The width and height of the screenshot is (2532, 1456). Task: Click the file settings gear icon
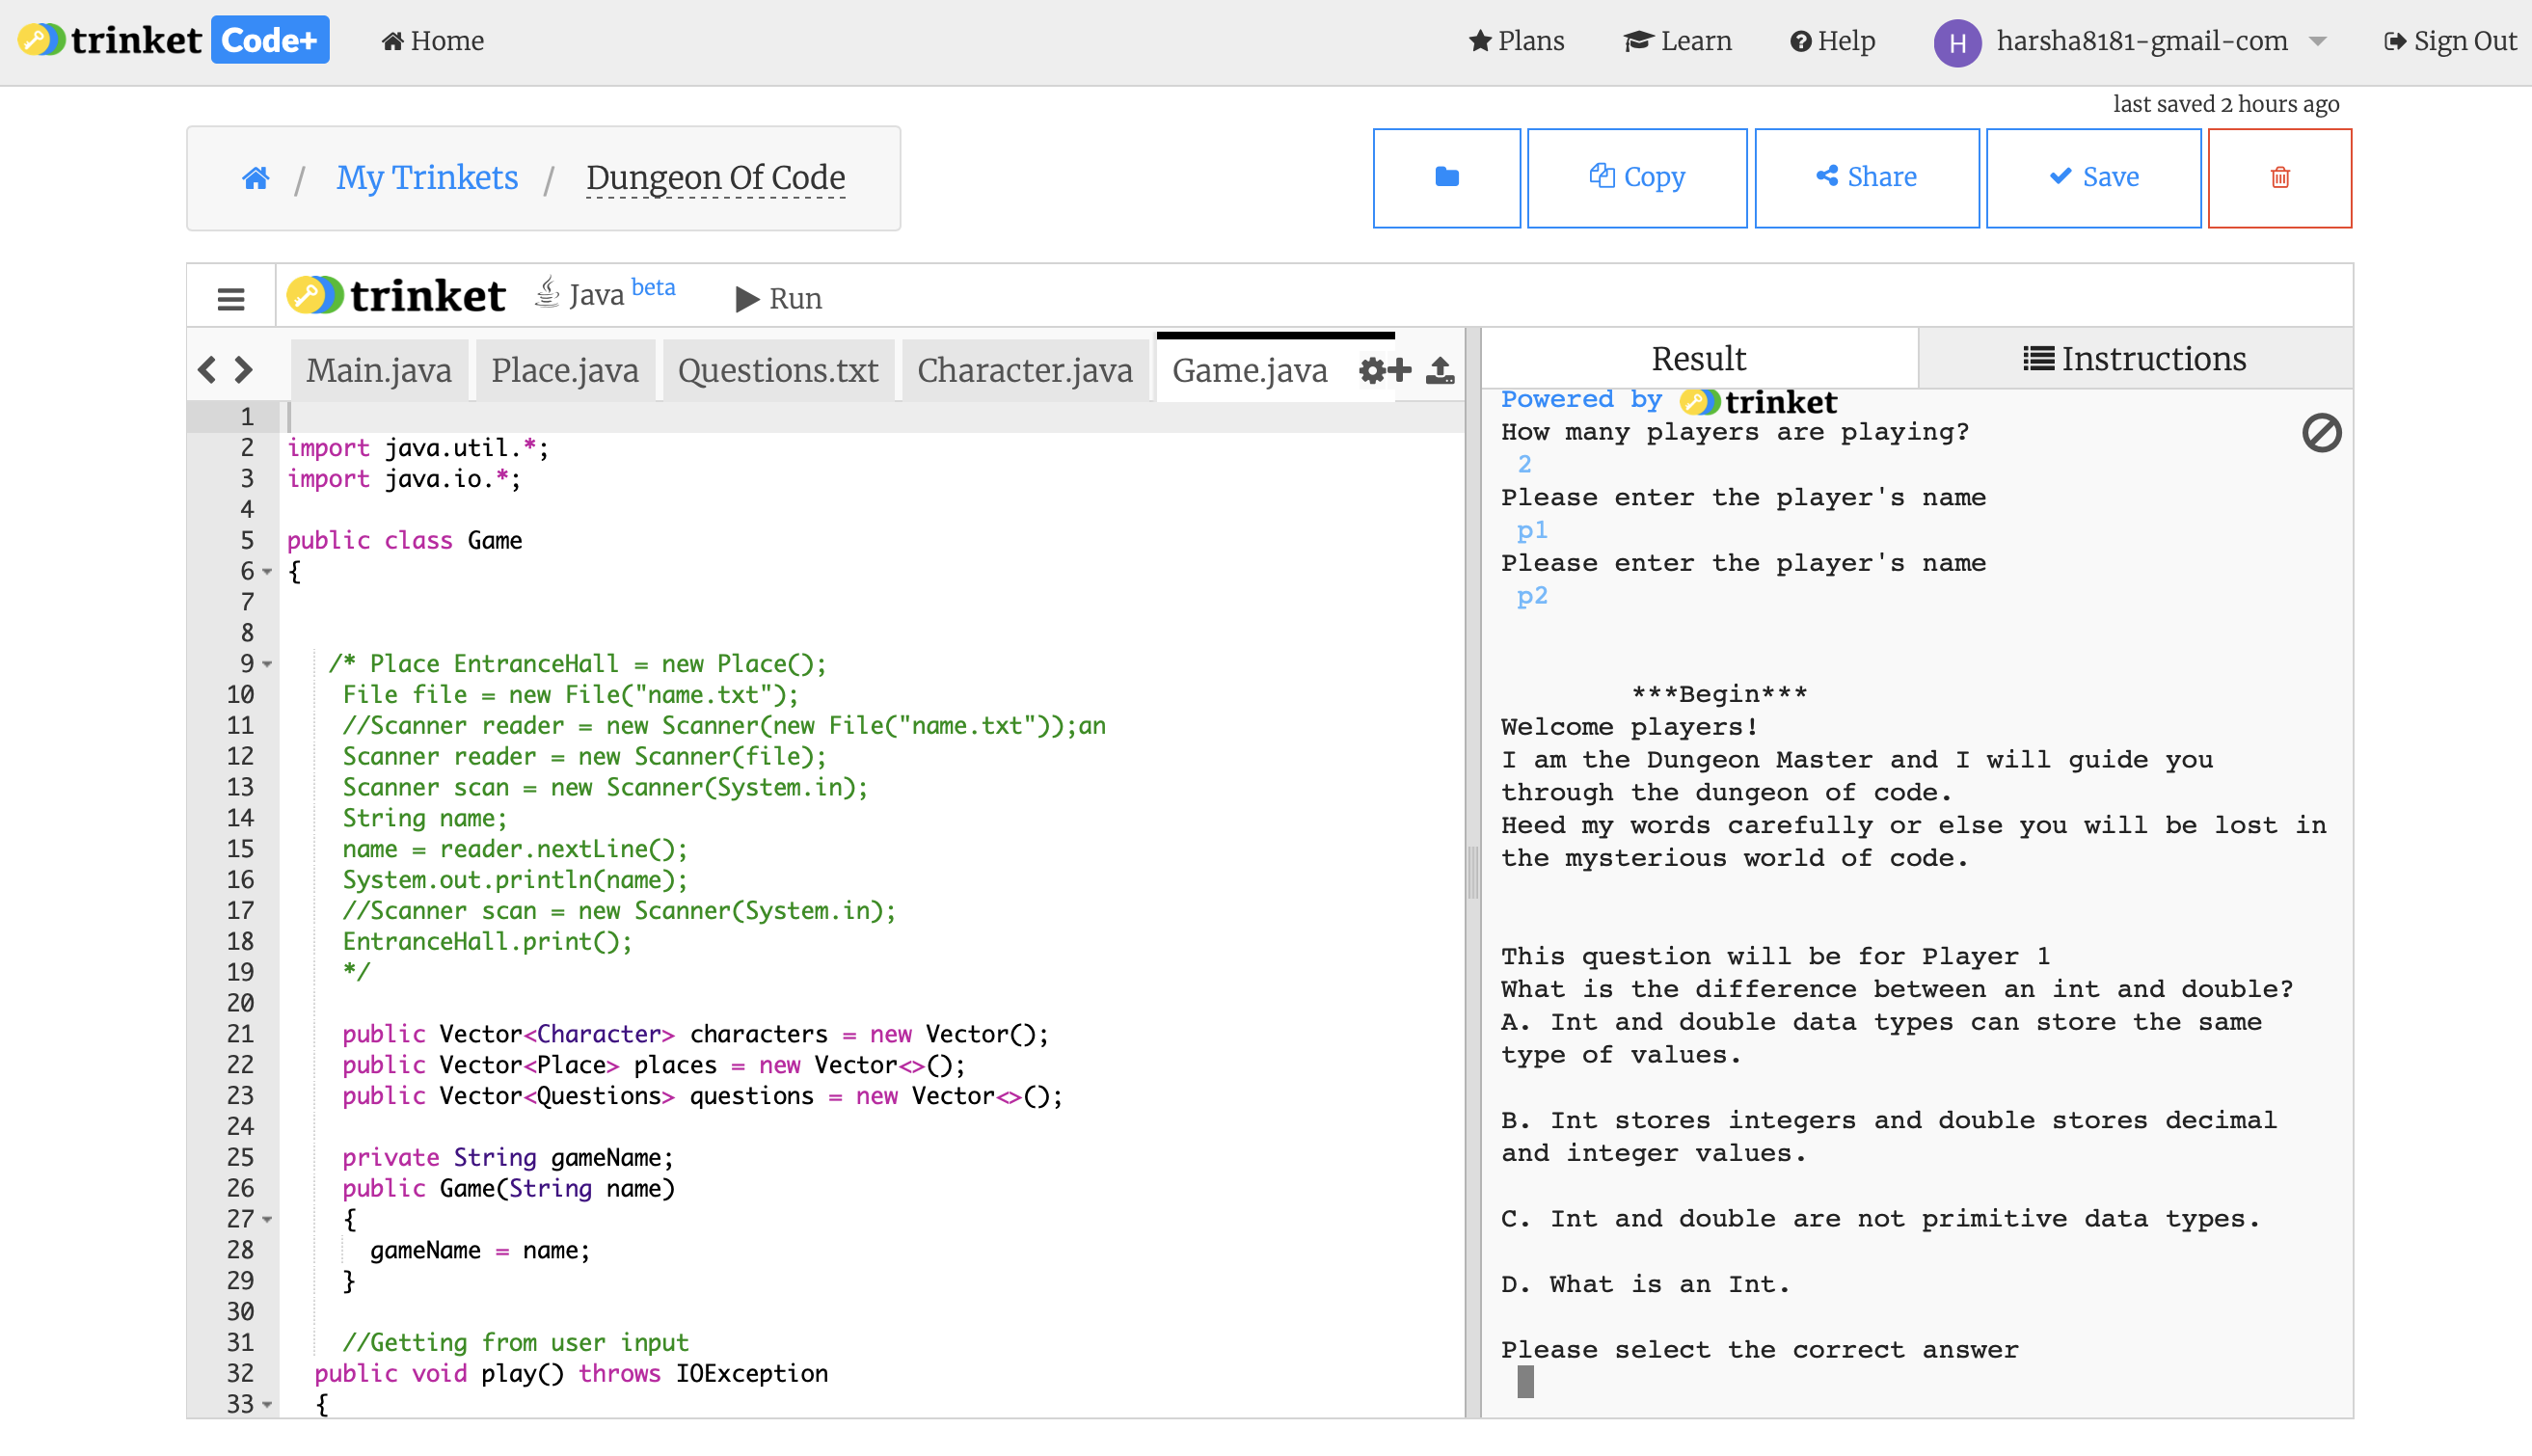1372,371
